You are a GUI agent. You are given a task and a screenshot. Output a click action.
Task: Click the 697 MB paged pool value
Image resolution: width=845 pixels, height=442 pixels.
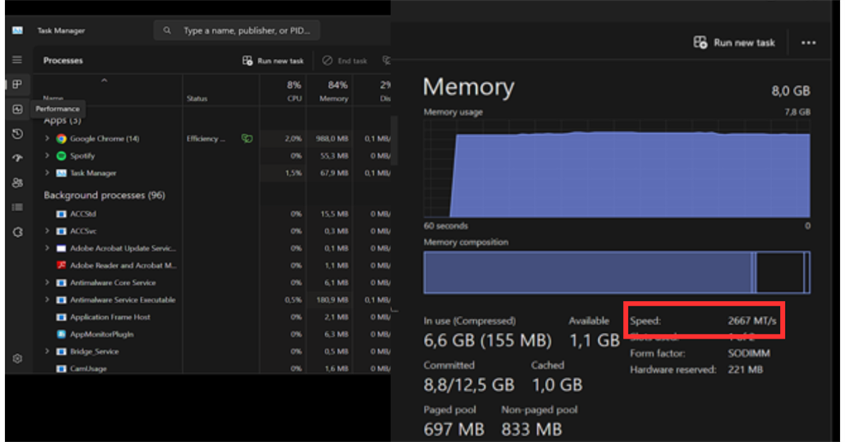coord(454,430)
